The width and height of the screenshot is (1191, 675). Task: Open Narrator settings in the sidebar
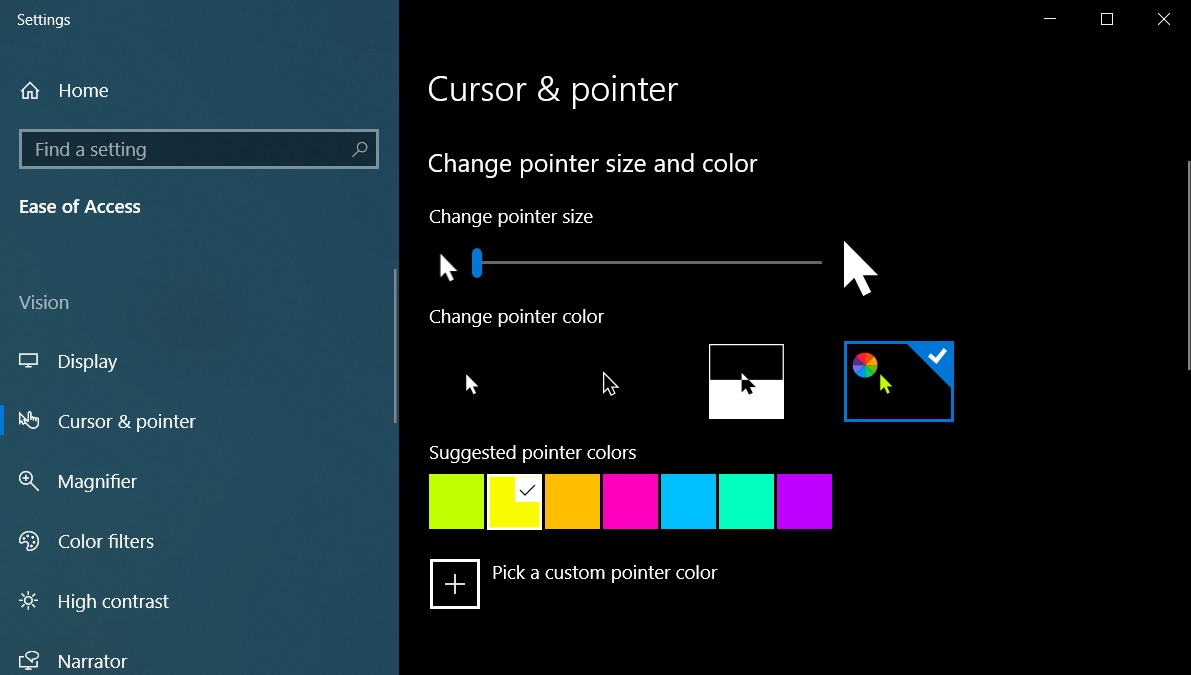(93, 661)
